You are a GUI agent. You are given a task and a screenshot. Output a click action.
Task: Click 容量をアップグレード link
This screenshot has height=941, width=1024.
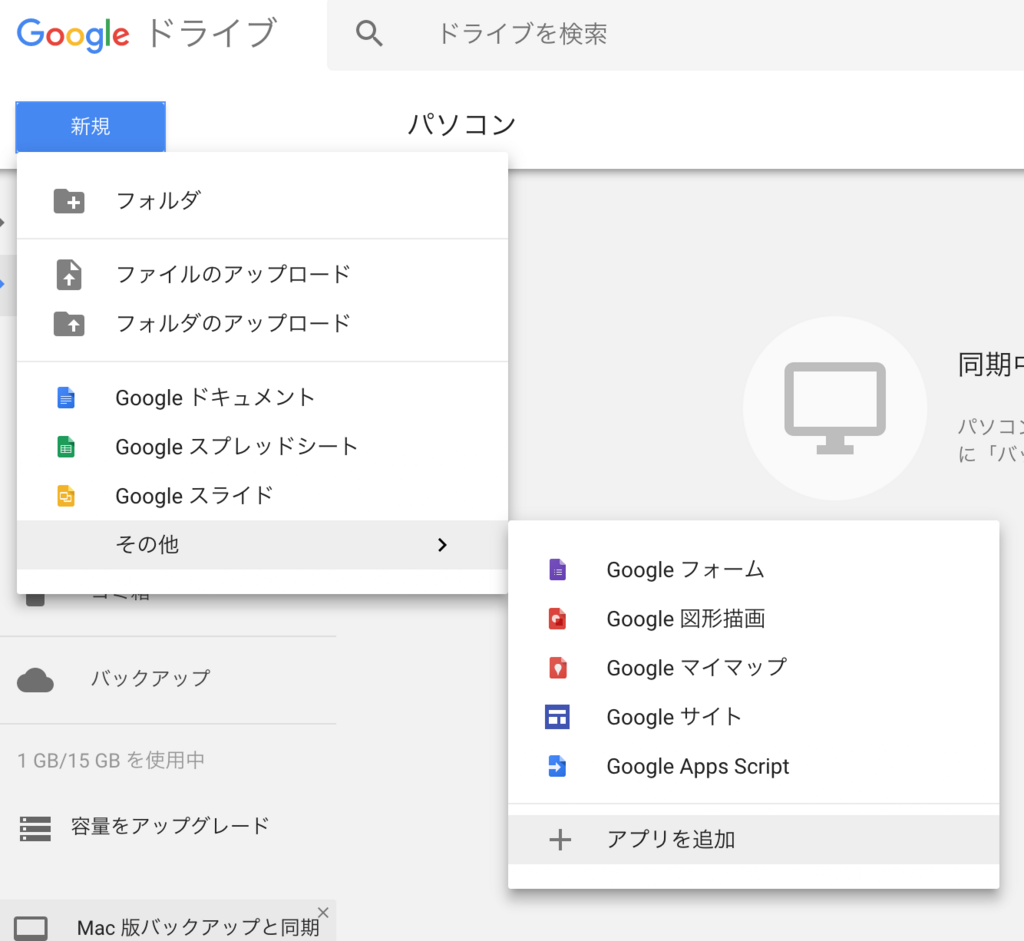click(x=170, y=826)
